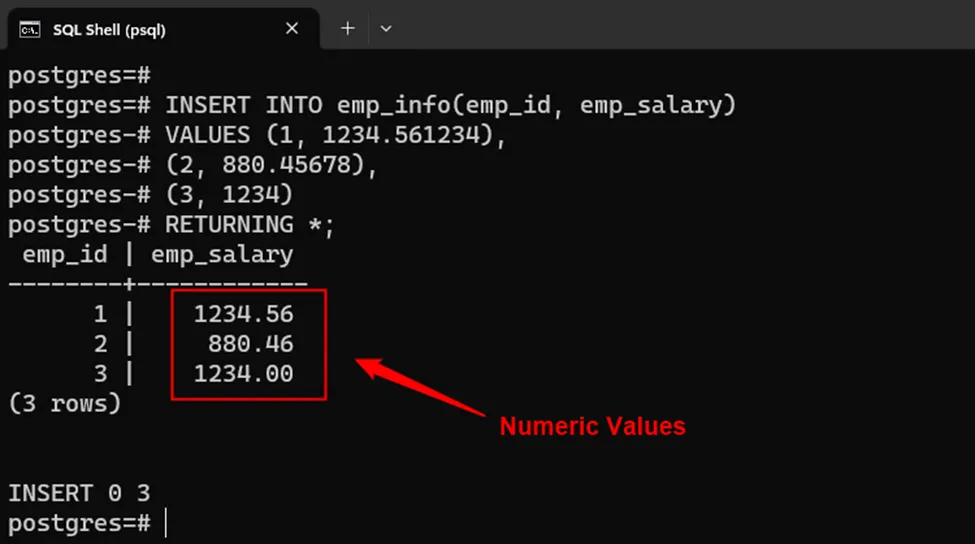Select the 1234.56 salary value
The width and height of the screenshot is (975, 544).
(x=244, y=314)
